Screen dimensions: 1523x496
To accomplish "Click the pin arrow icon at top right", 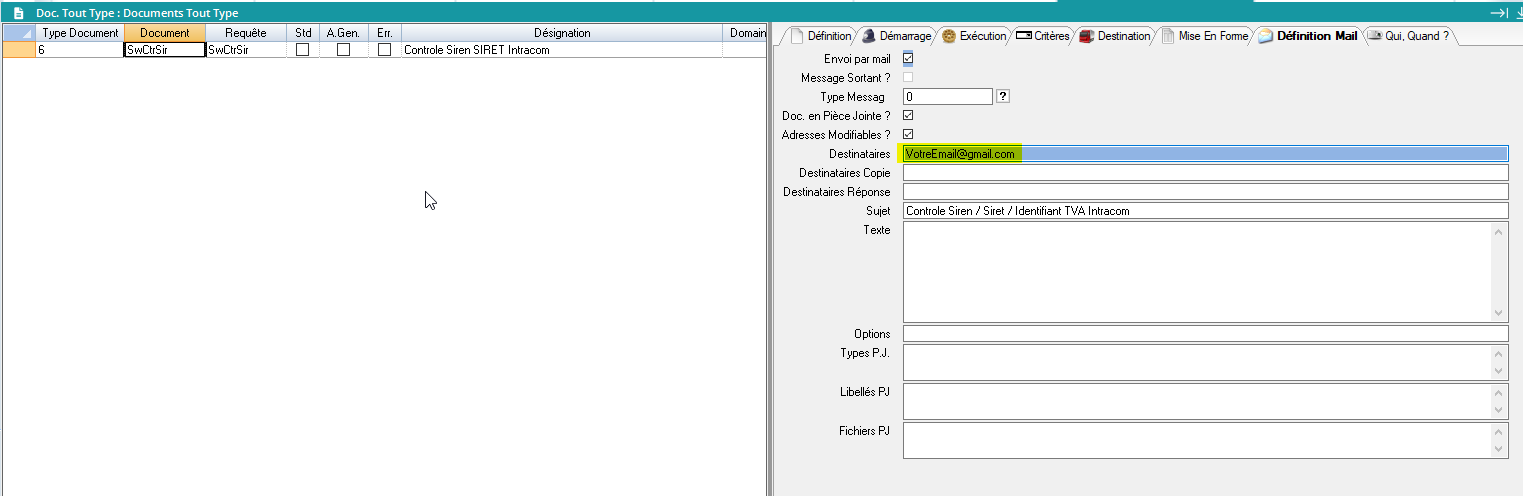I will pos(1498,13).
